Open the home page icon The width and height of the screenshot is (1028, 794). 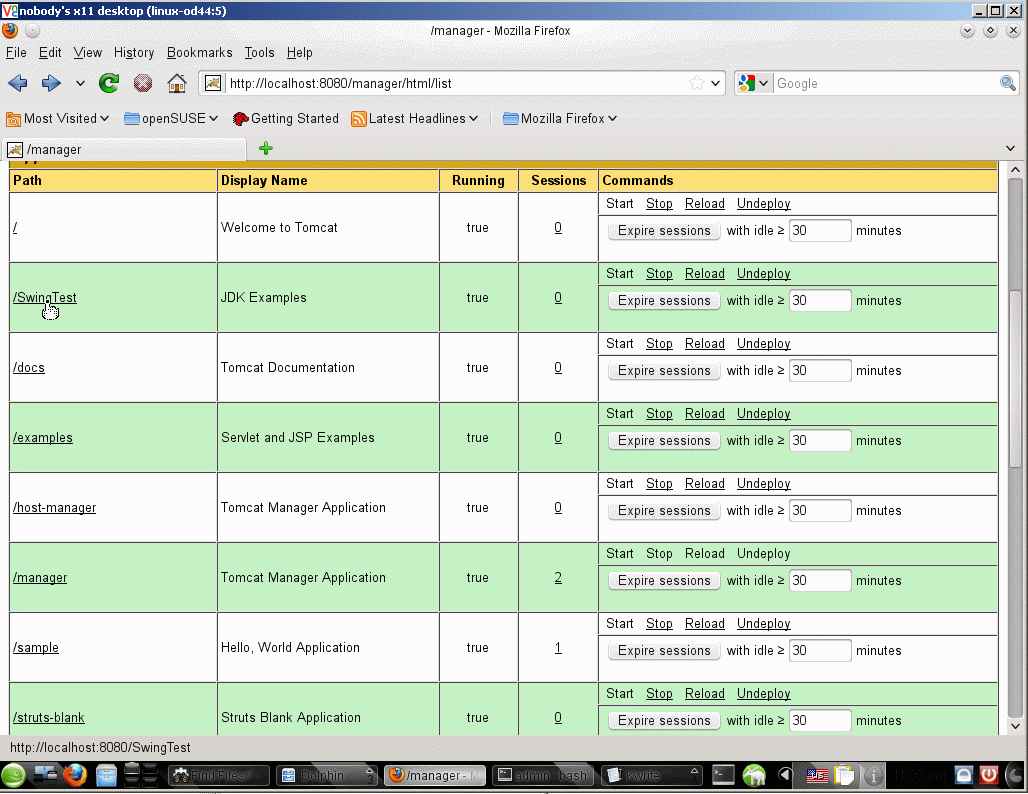click(x=177, y=83)
